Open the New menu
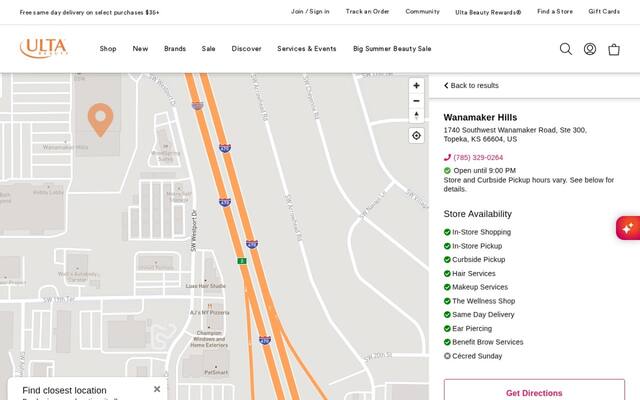Viewport: 640px width, 400px height. [x=140, y=49]
